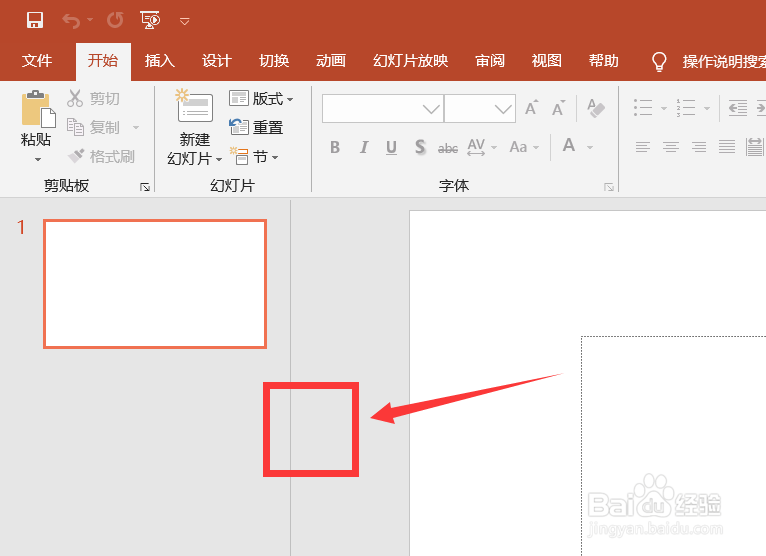
Task: Open the font size combo box
Action: [x=480, y=108]
